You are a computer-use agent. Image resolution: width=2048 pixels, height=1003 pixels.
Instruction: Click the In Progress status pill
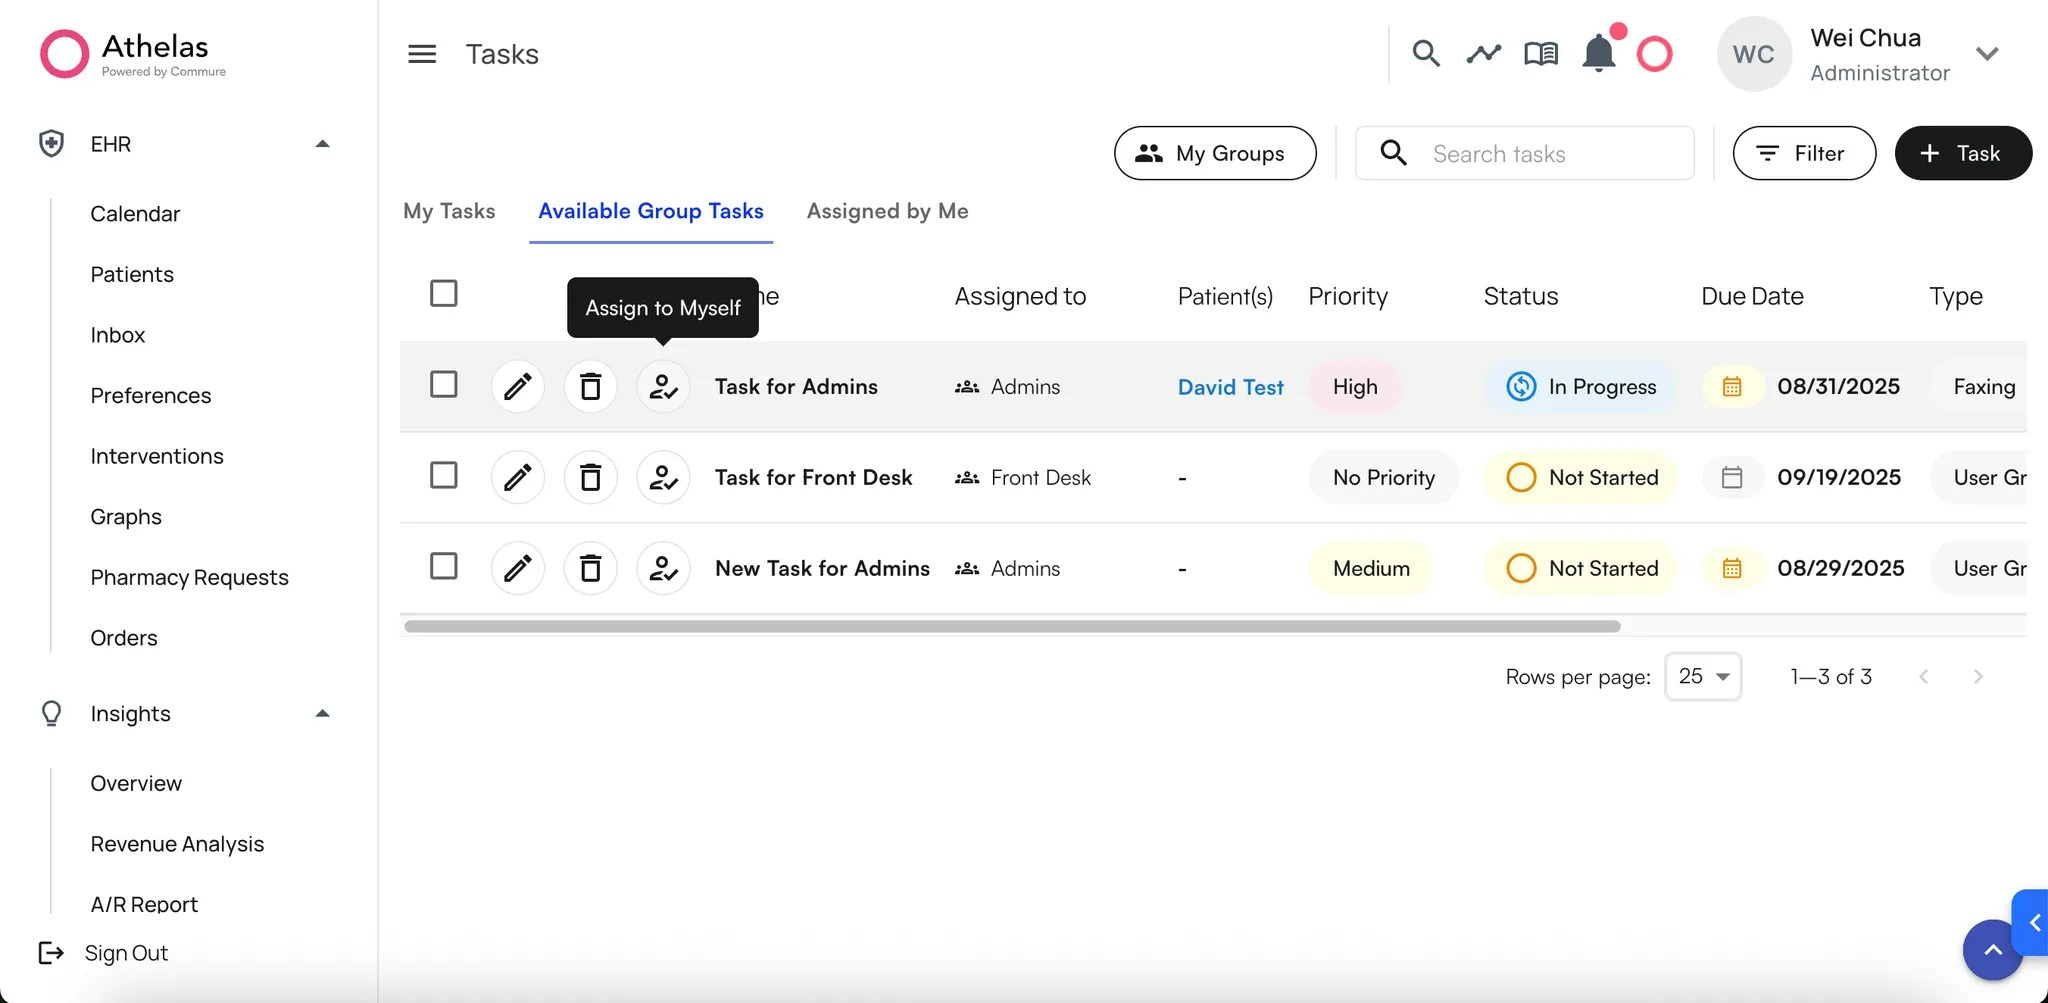click(x=1580, y=386)
